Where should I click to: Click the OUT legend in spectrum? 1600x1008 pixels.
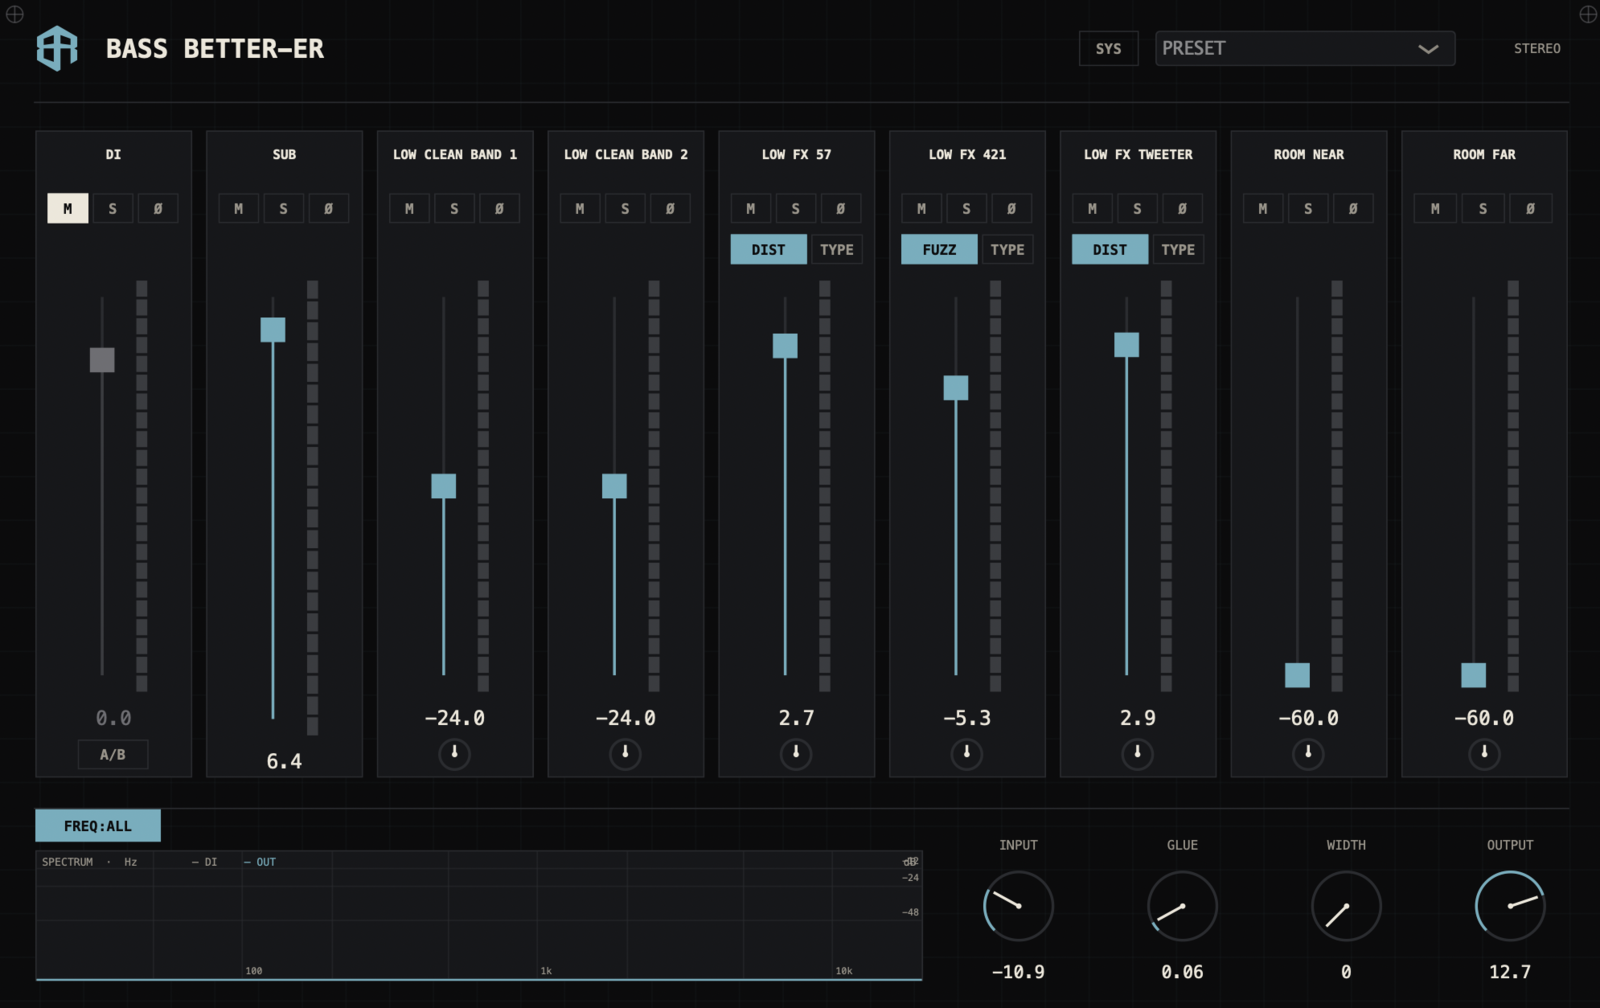pyautogui.click(x=260, y=862)
